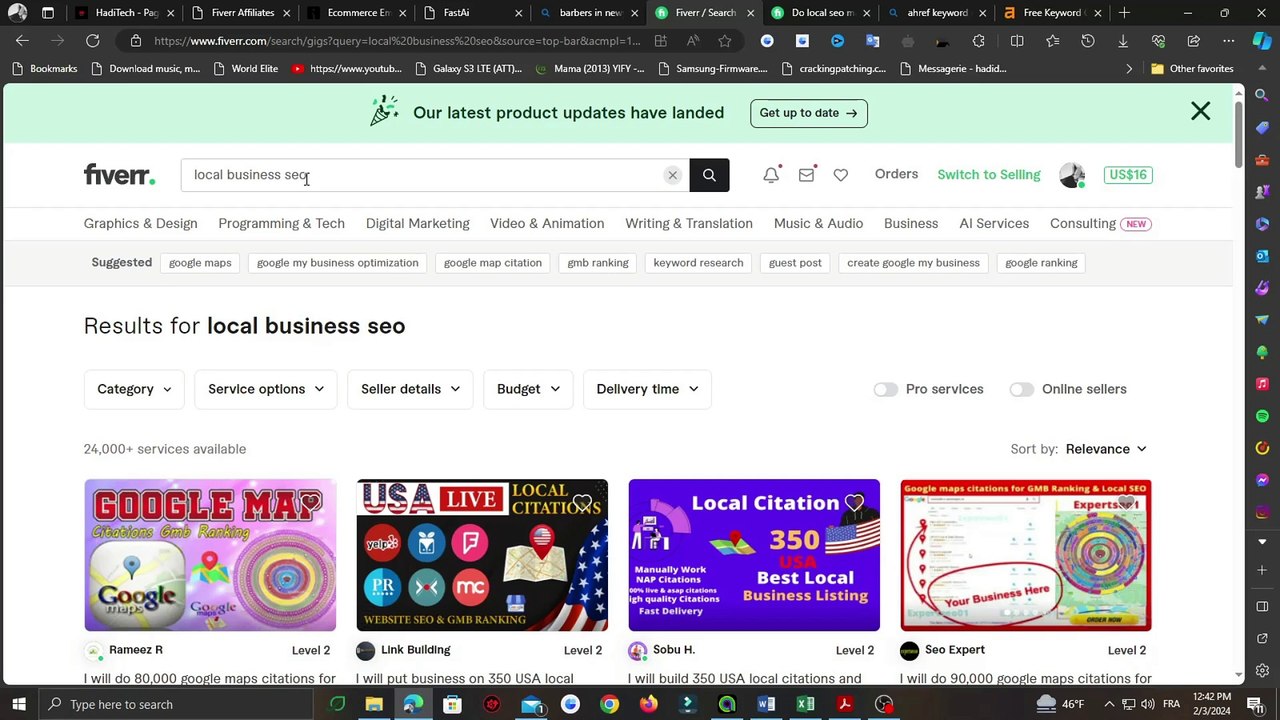The image size is (1280, 720).
Task: Select the keyword research suggestion
Action: pos(698,263)
